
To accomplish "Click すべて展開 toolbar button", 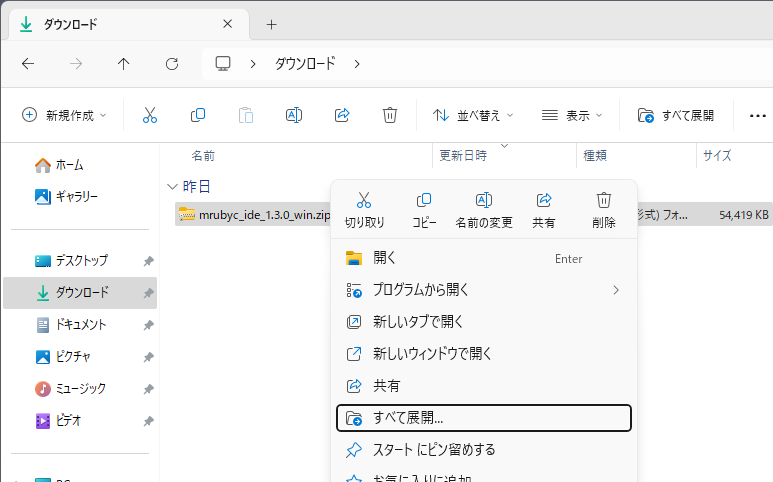I will [676, 115].
